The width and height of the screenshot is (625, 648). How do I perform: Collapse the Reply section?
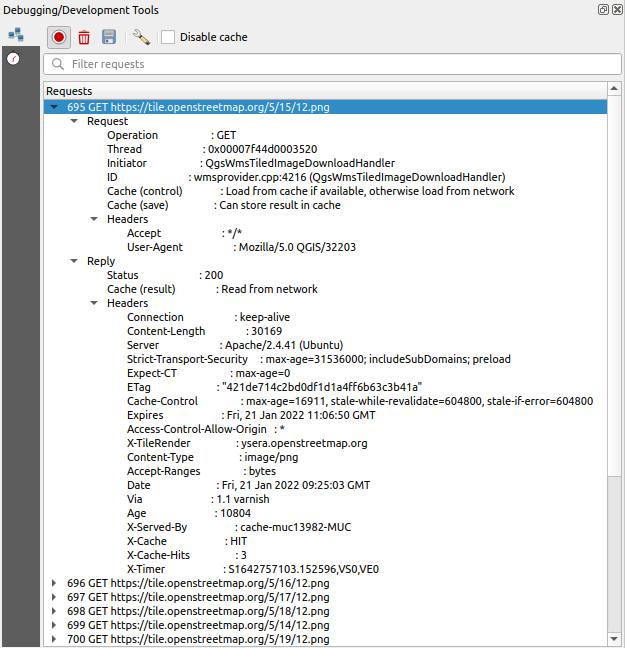coord(74,261)
